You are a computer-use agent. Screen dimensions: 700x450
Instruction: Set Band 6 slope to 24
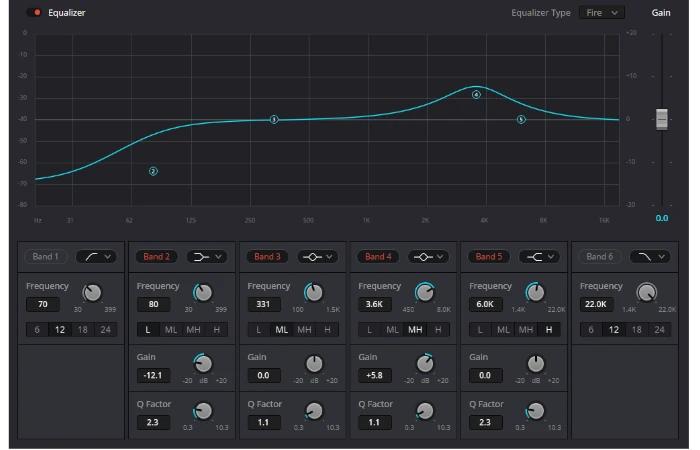pyautogui.click(x=659, y=329)
